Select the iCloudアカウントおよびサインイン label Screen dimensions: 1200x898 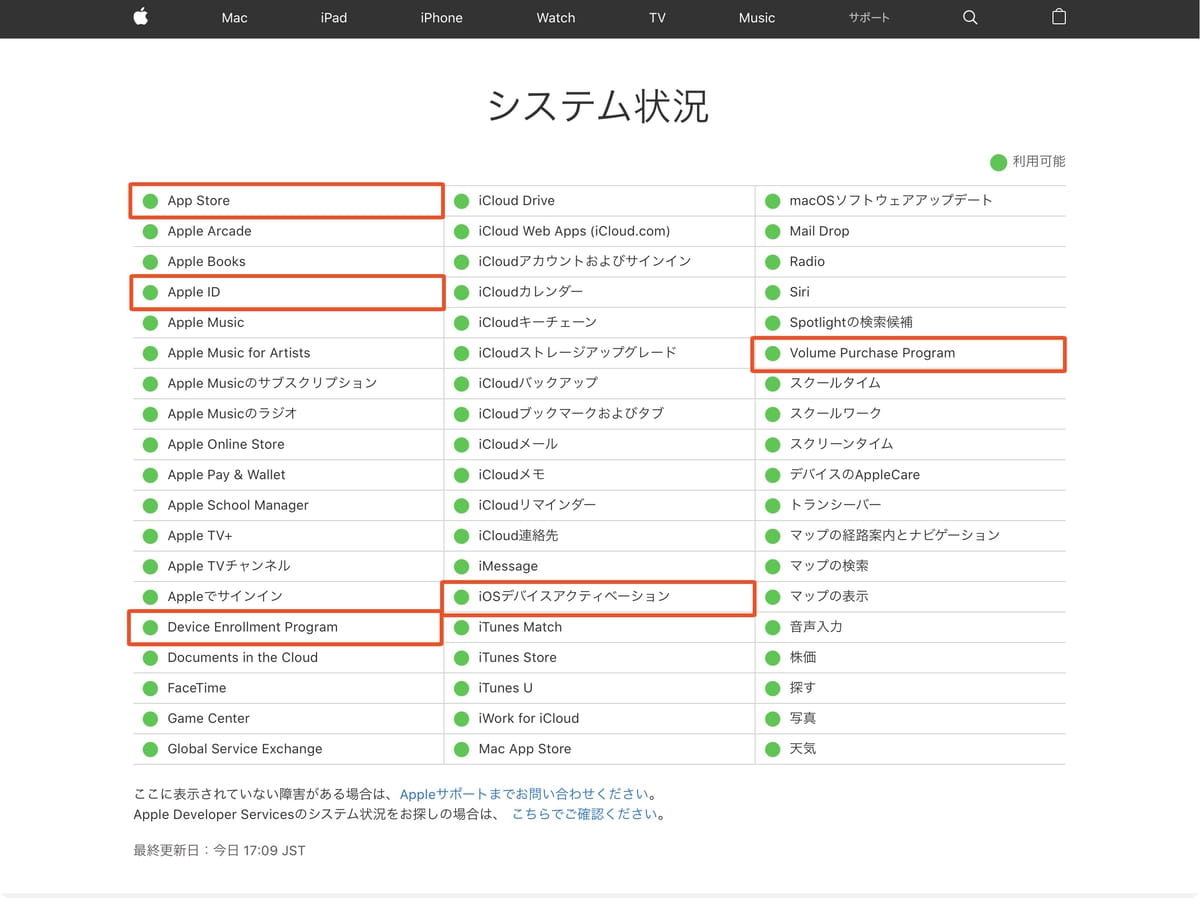pos(585,262)
